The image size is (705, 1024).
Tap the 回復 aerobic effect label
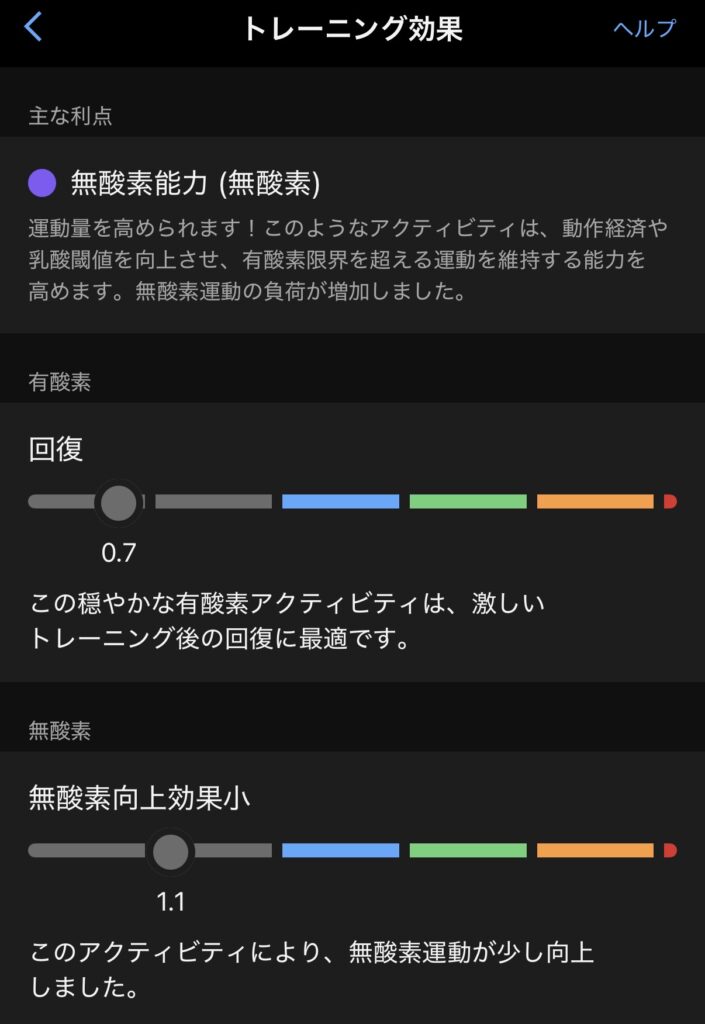(56, 449)
